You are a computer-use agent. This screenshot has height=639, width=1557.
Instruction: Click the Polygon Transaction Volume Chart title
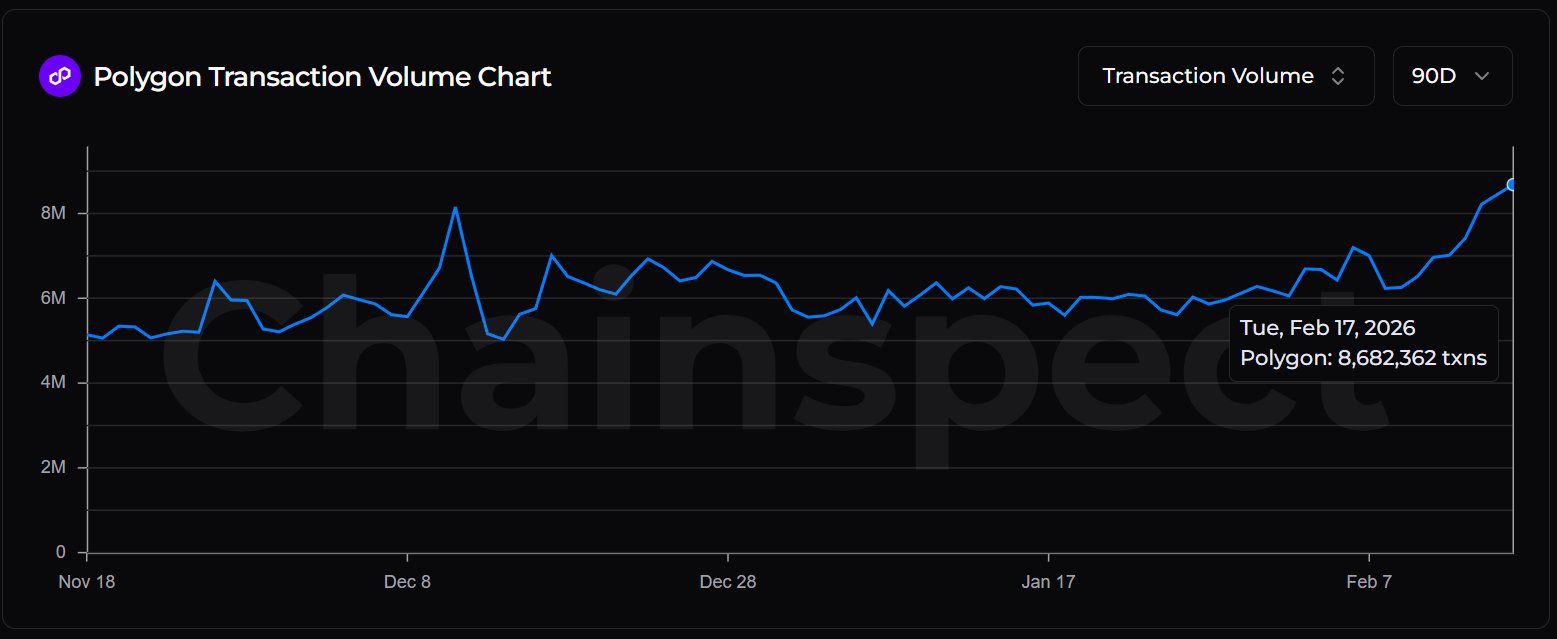coord(322,76)
